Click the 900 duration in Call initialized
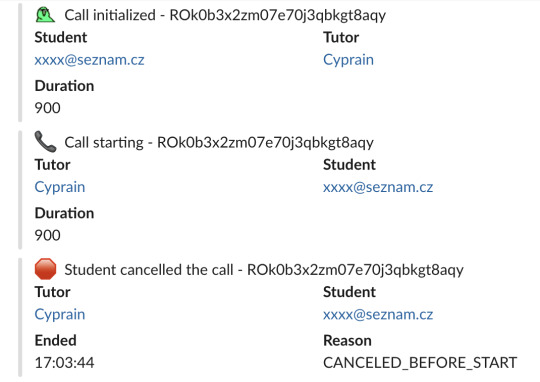This screenshot has width=540, height=382. point(48,108)
